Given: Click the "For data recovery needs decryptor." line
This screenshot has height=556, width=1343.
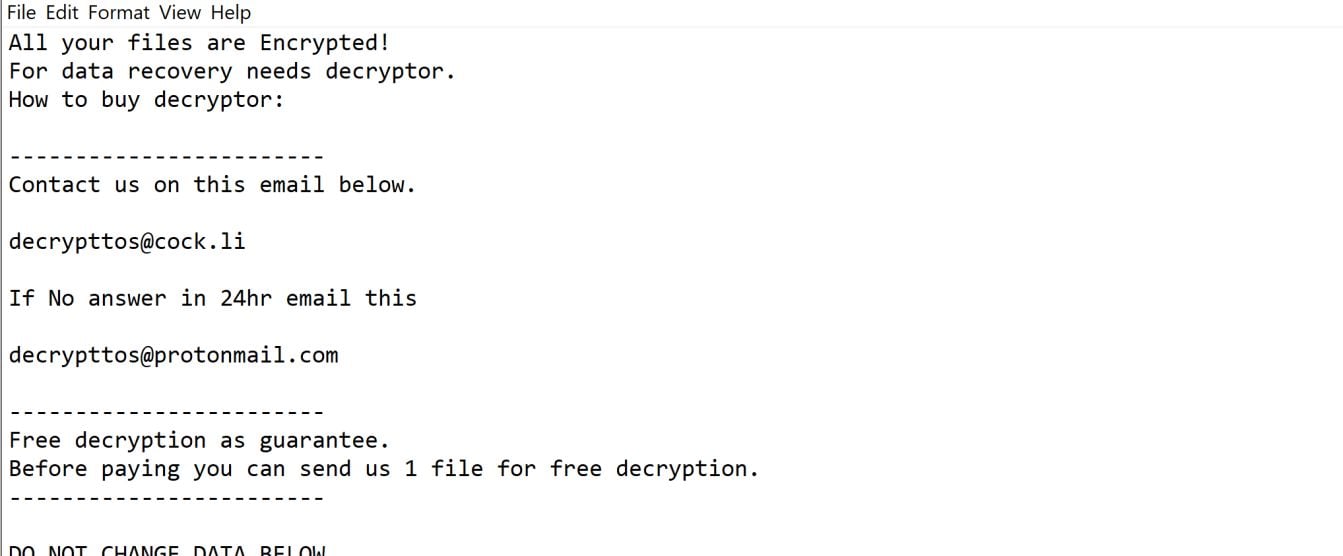Looking at the screenshot, I should click(x=232, y=71).
